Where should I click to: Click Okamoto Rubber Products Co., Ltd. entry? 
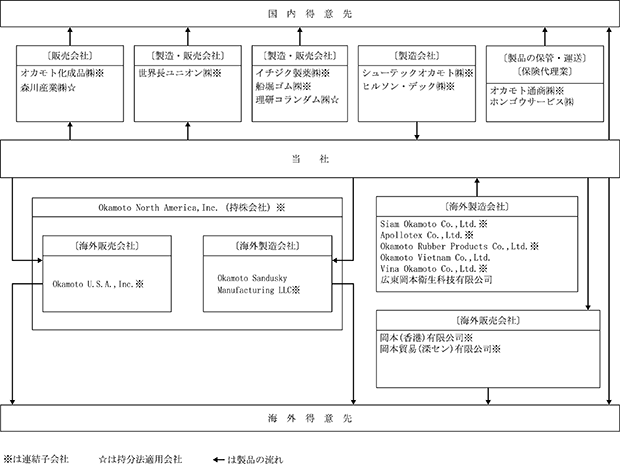point(459,246)
